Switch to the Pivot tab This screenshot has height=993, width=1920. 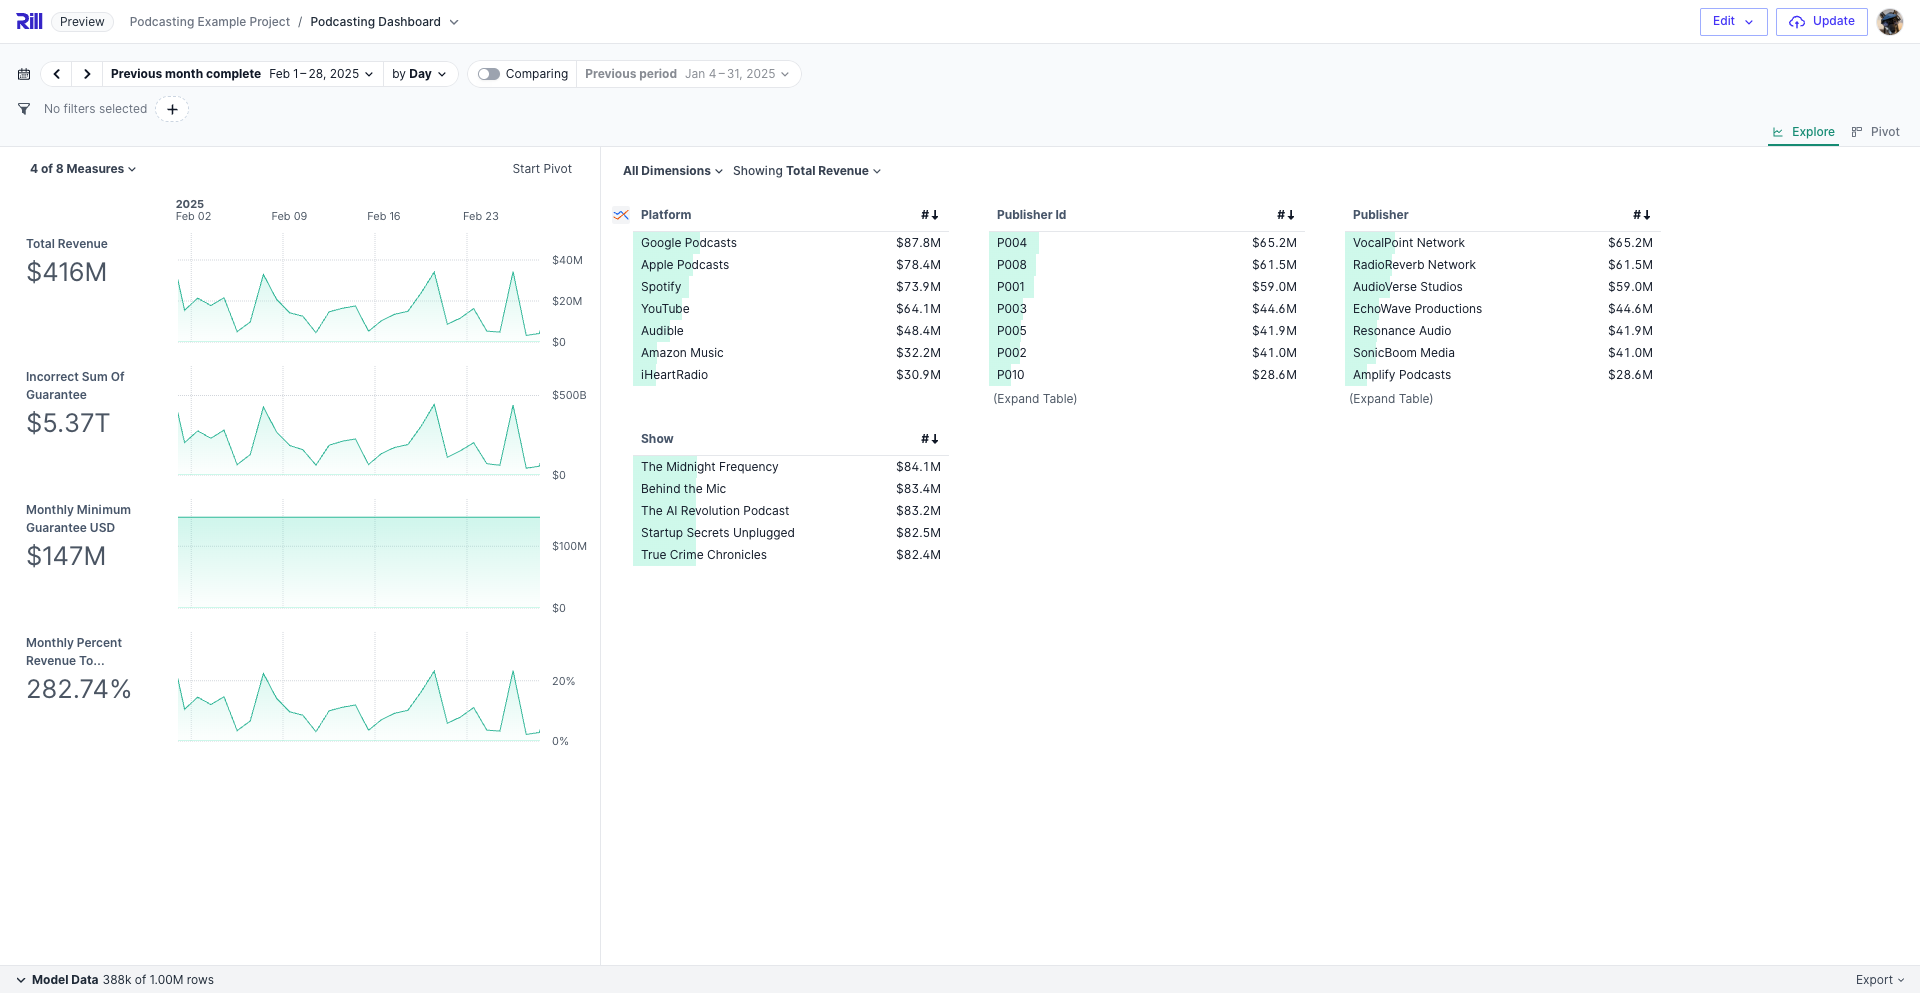(x=1875, y=132)
